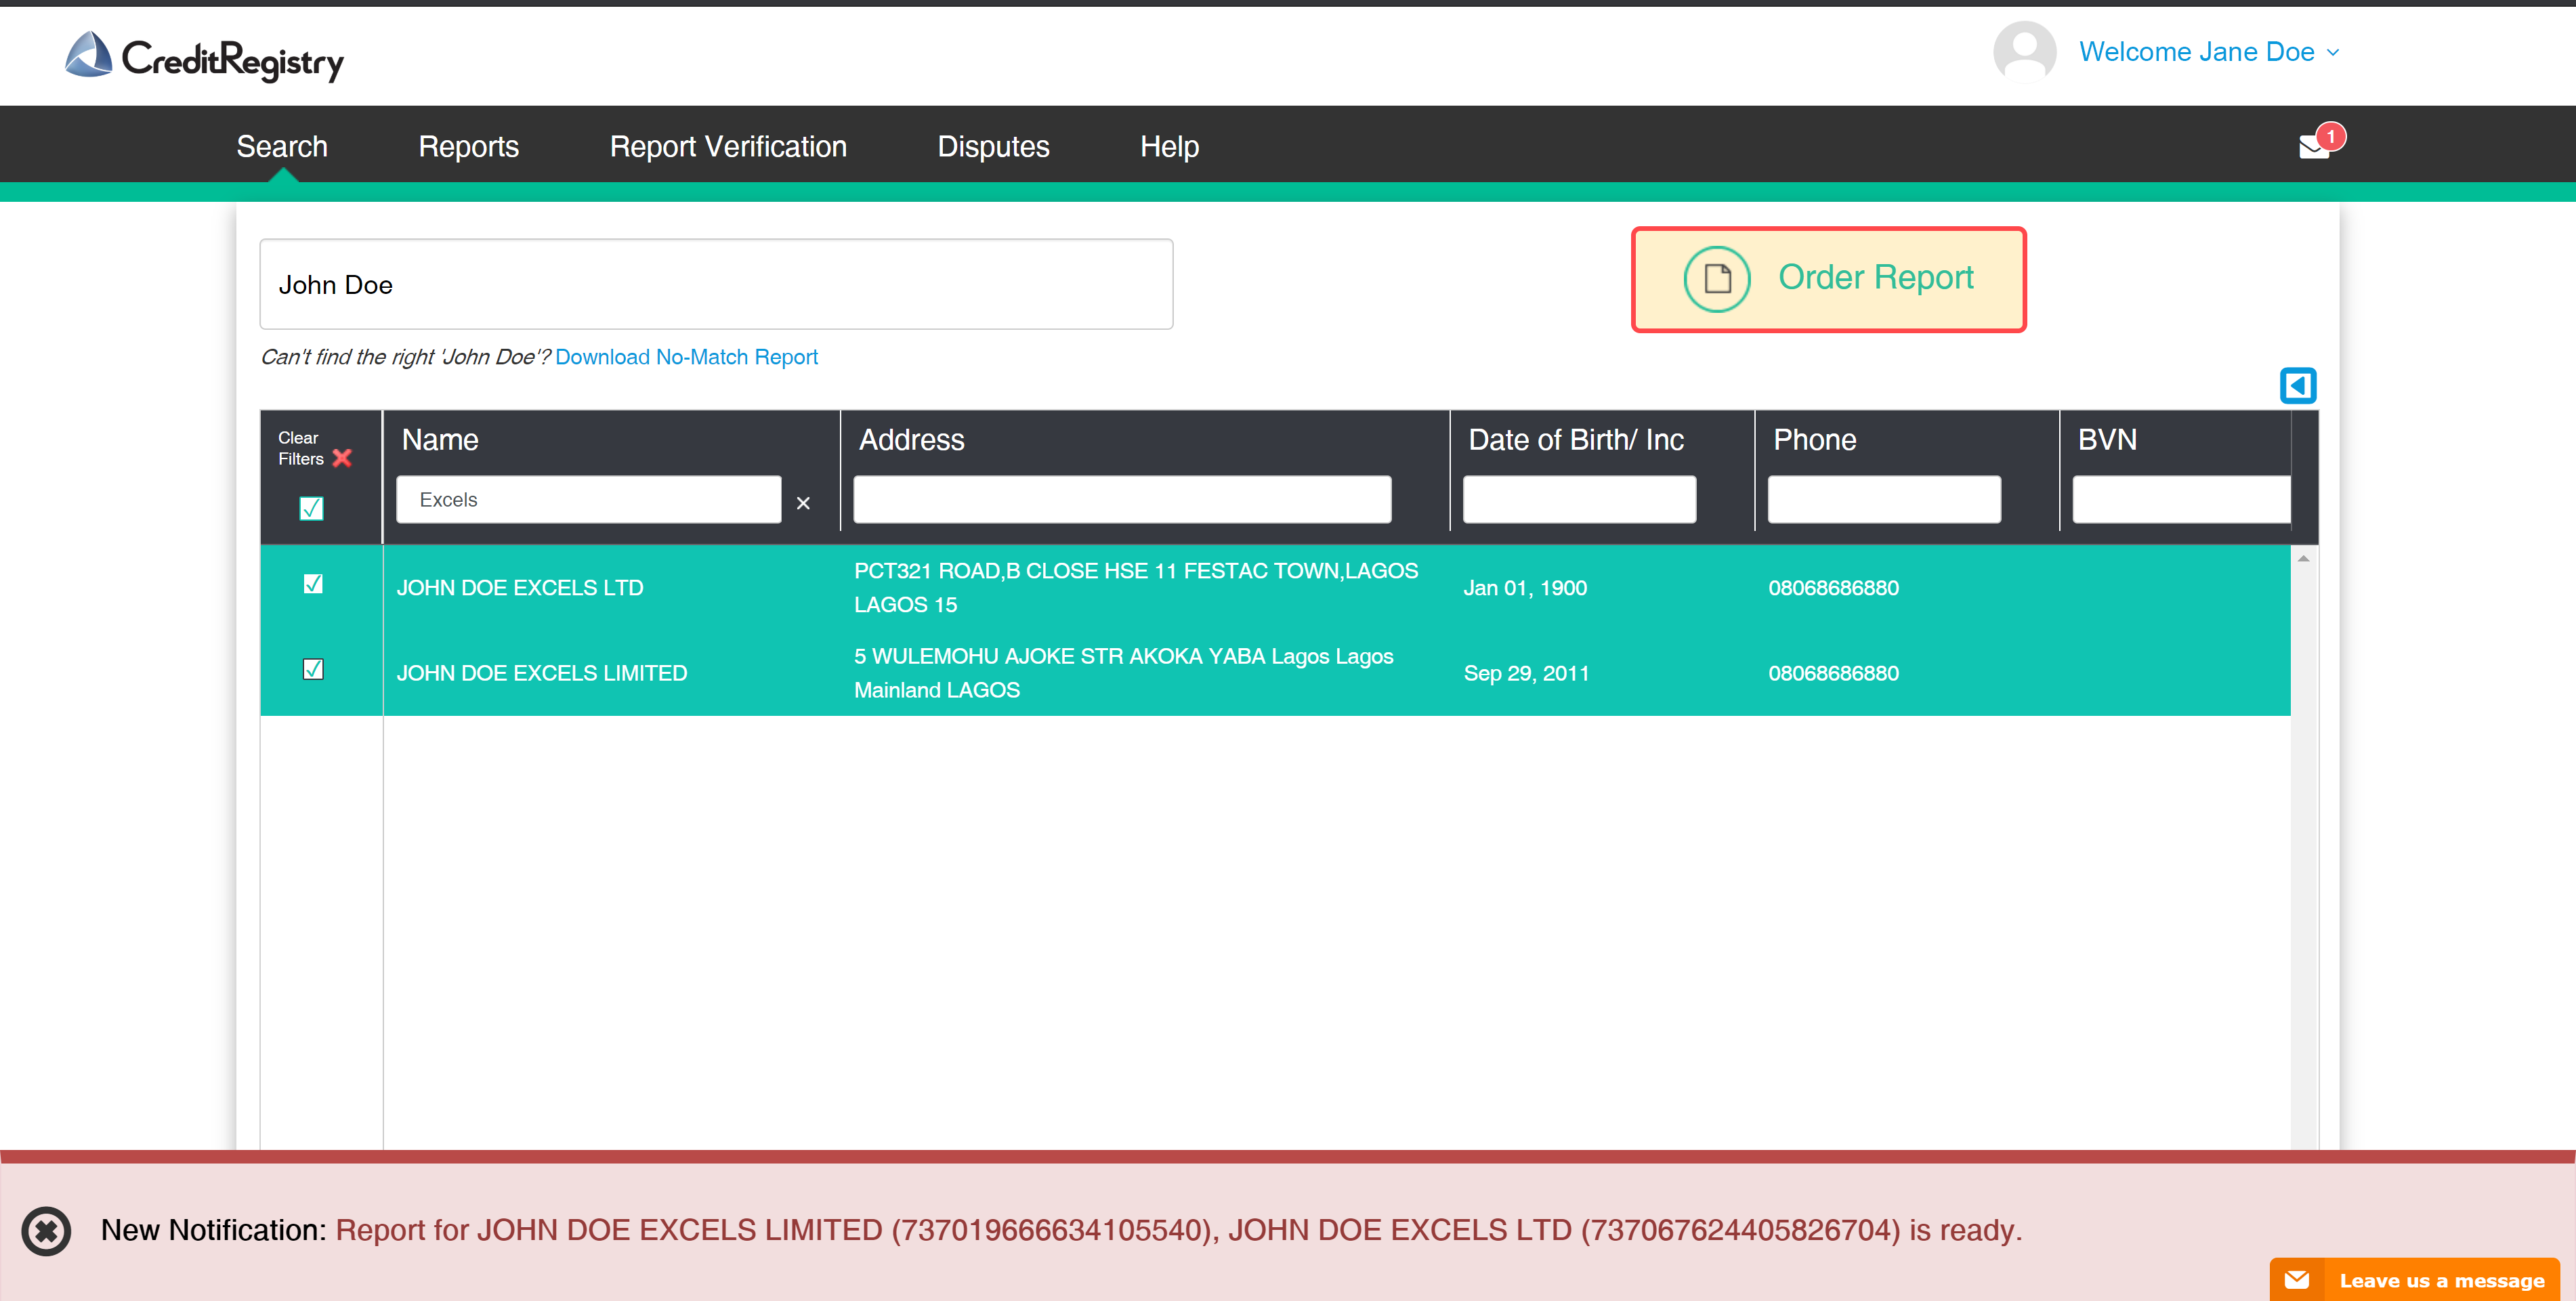2576x1301 pixels.
Task: Click the blue collapse panel arrow icon
Action: point(2297,385)
